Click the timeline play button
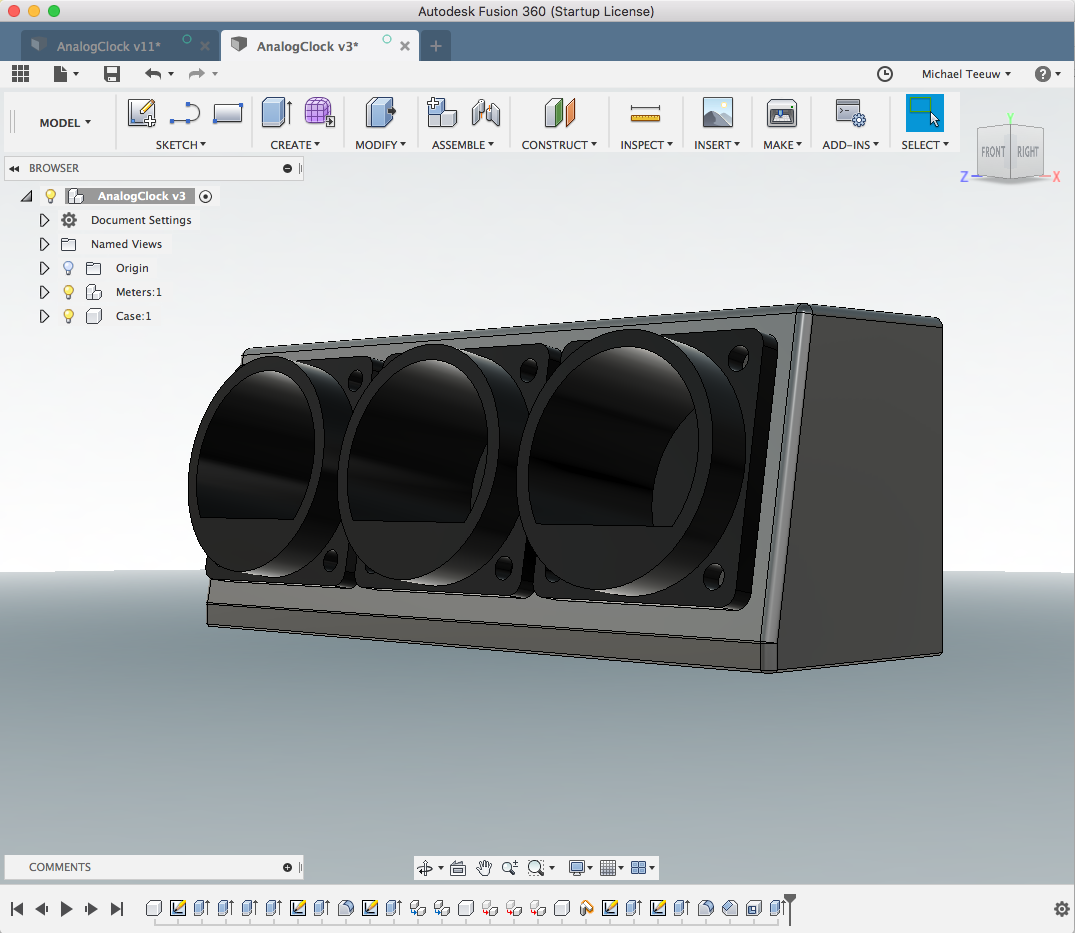1075x933 pixels. 67,909
